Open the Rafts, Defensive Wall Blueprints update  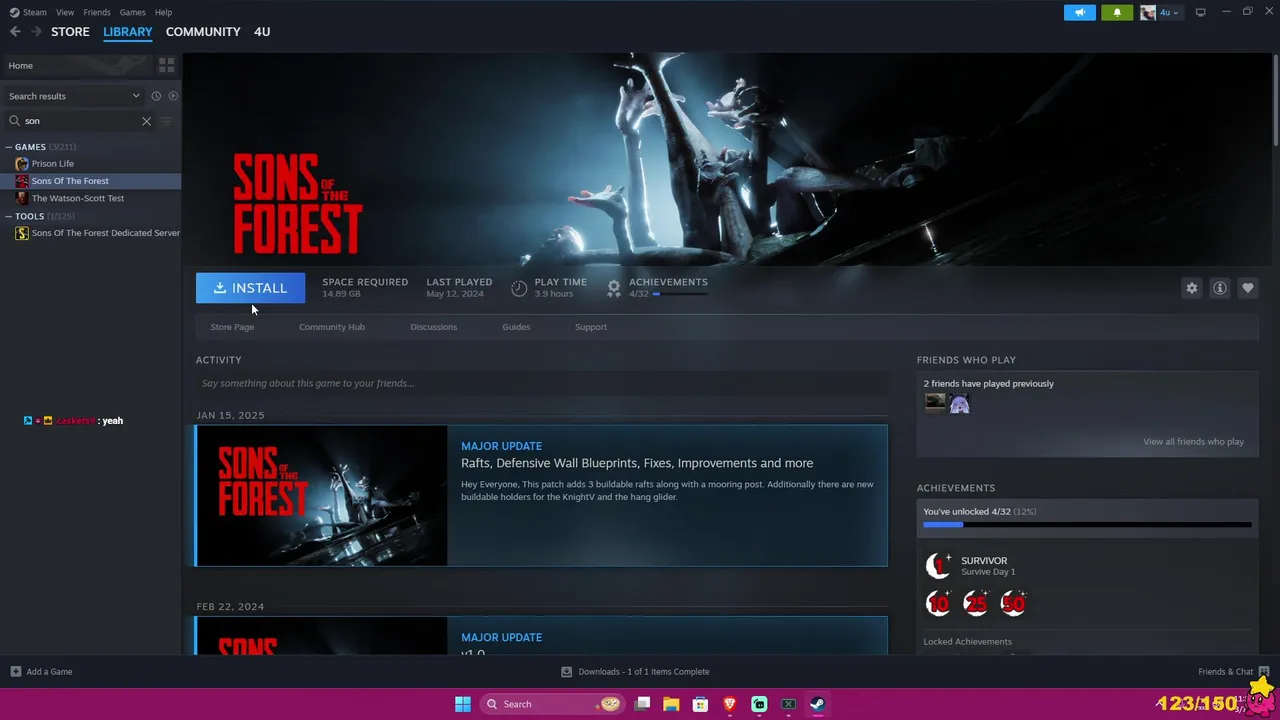637,463
